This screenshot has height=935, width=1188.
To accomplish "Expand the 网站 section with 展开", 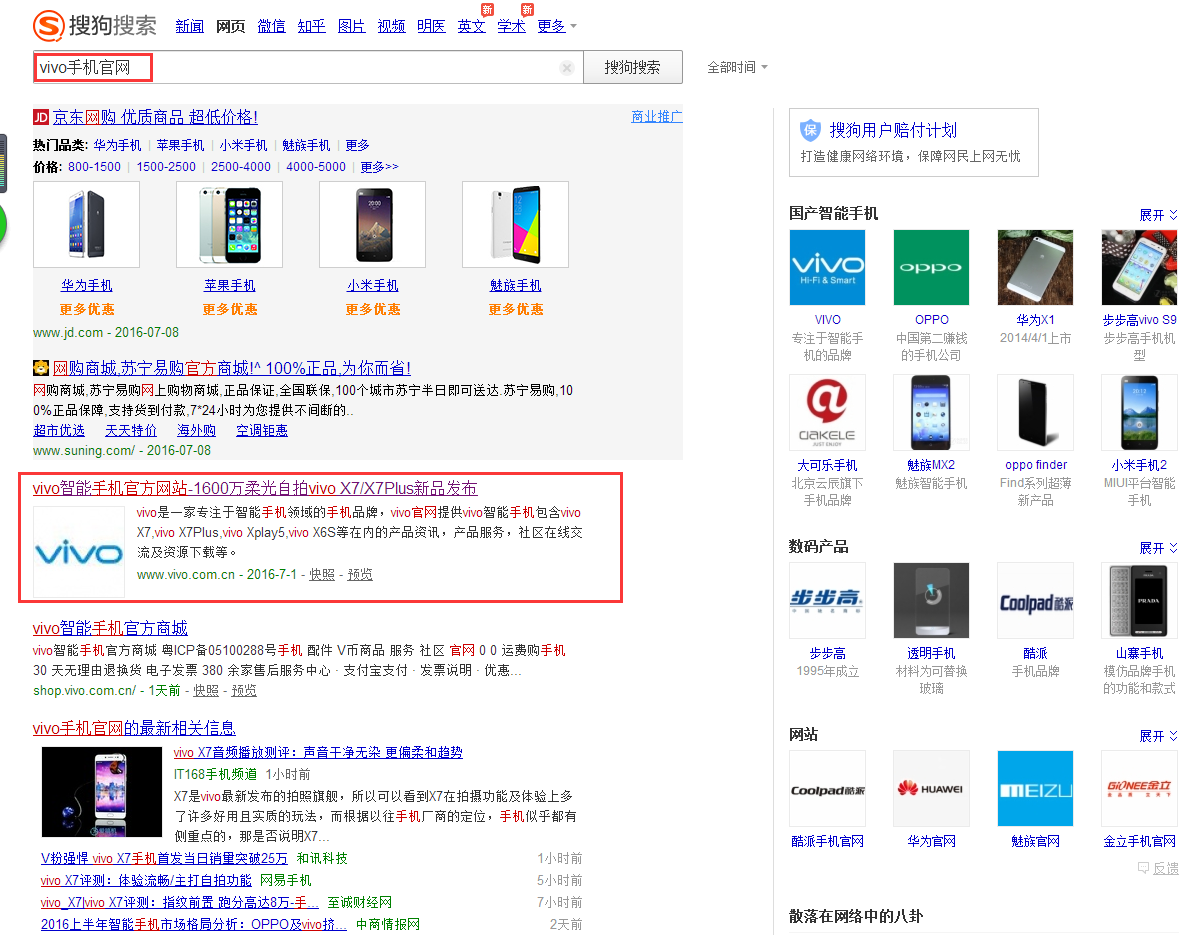I will tap(1158, 736).
